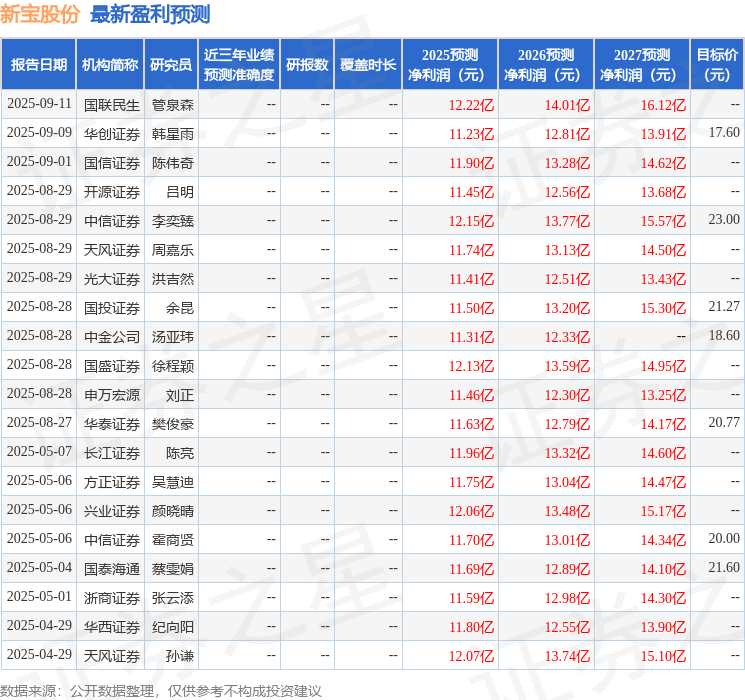
Task: Click analyst name 吴慧迪
Action: click(172, 481)
